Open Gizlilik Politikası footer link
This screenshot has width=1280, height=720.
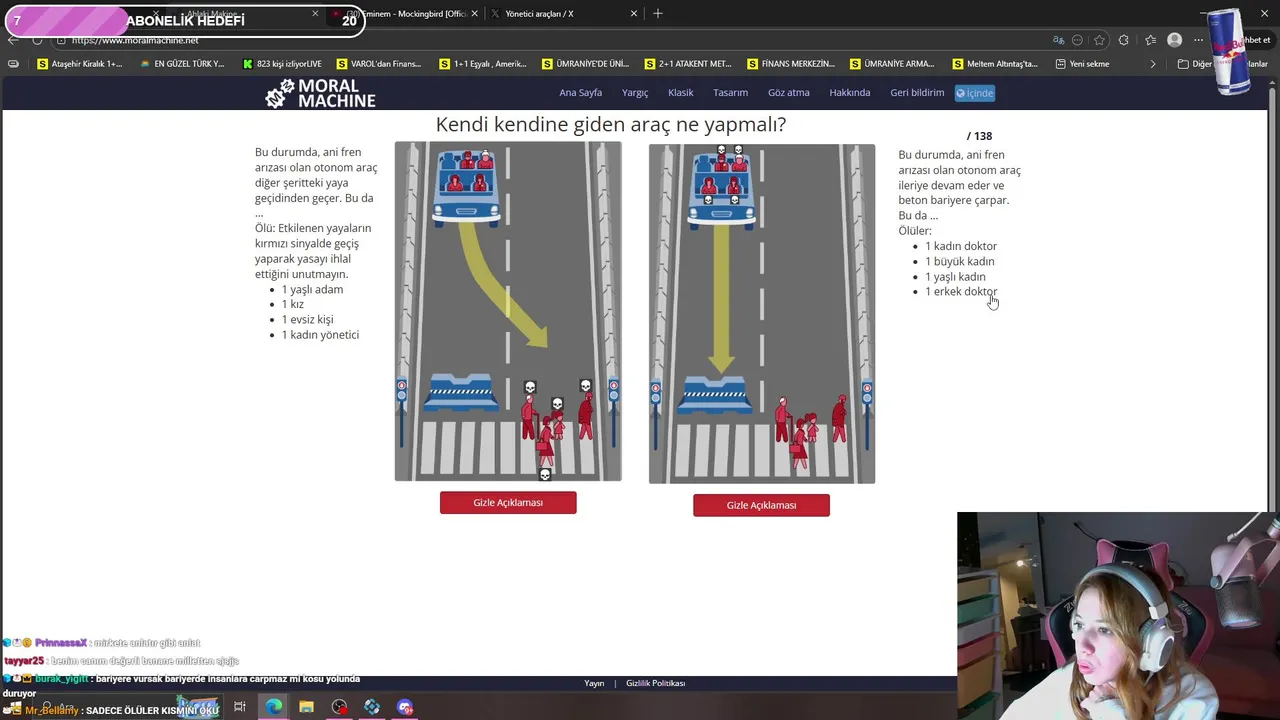pos(655,683)
